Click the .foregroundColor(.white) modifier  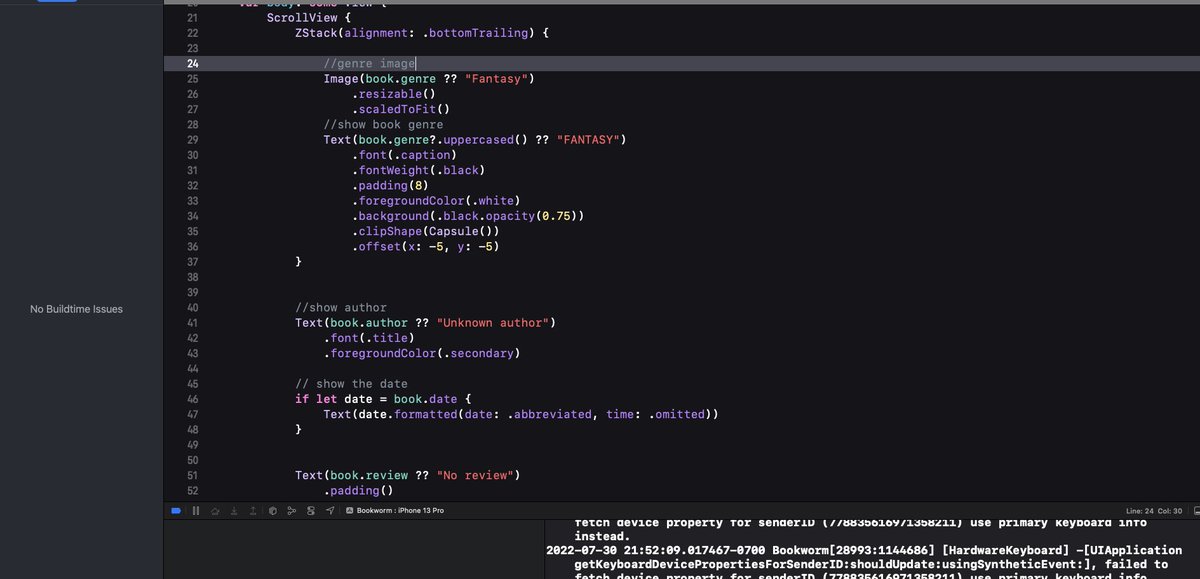click(x=436, y=201)
